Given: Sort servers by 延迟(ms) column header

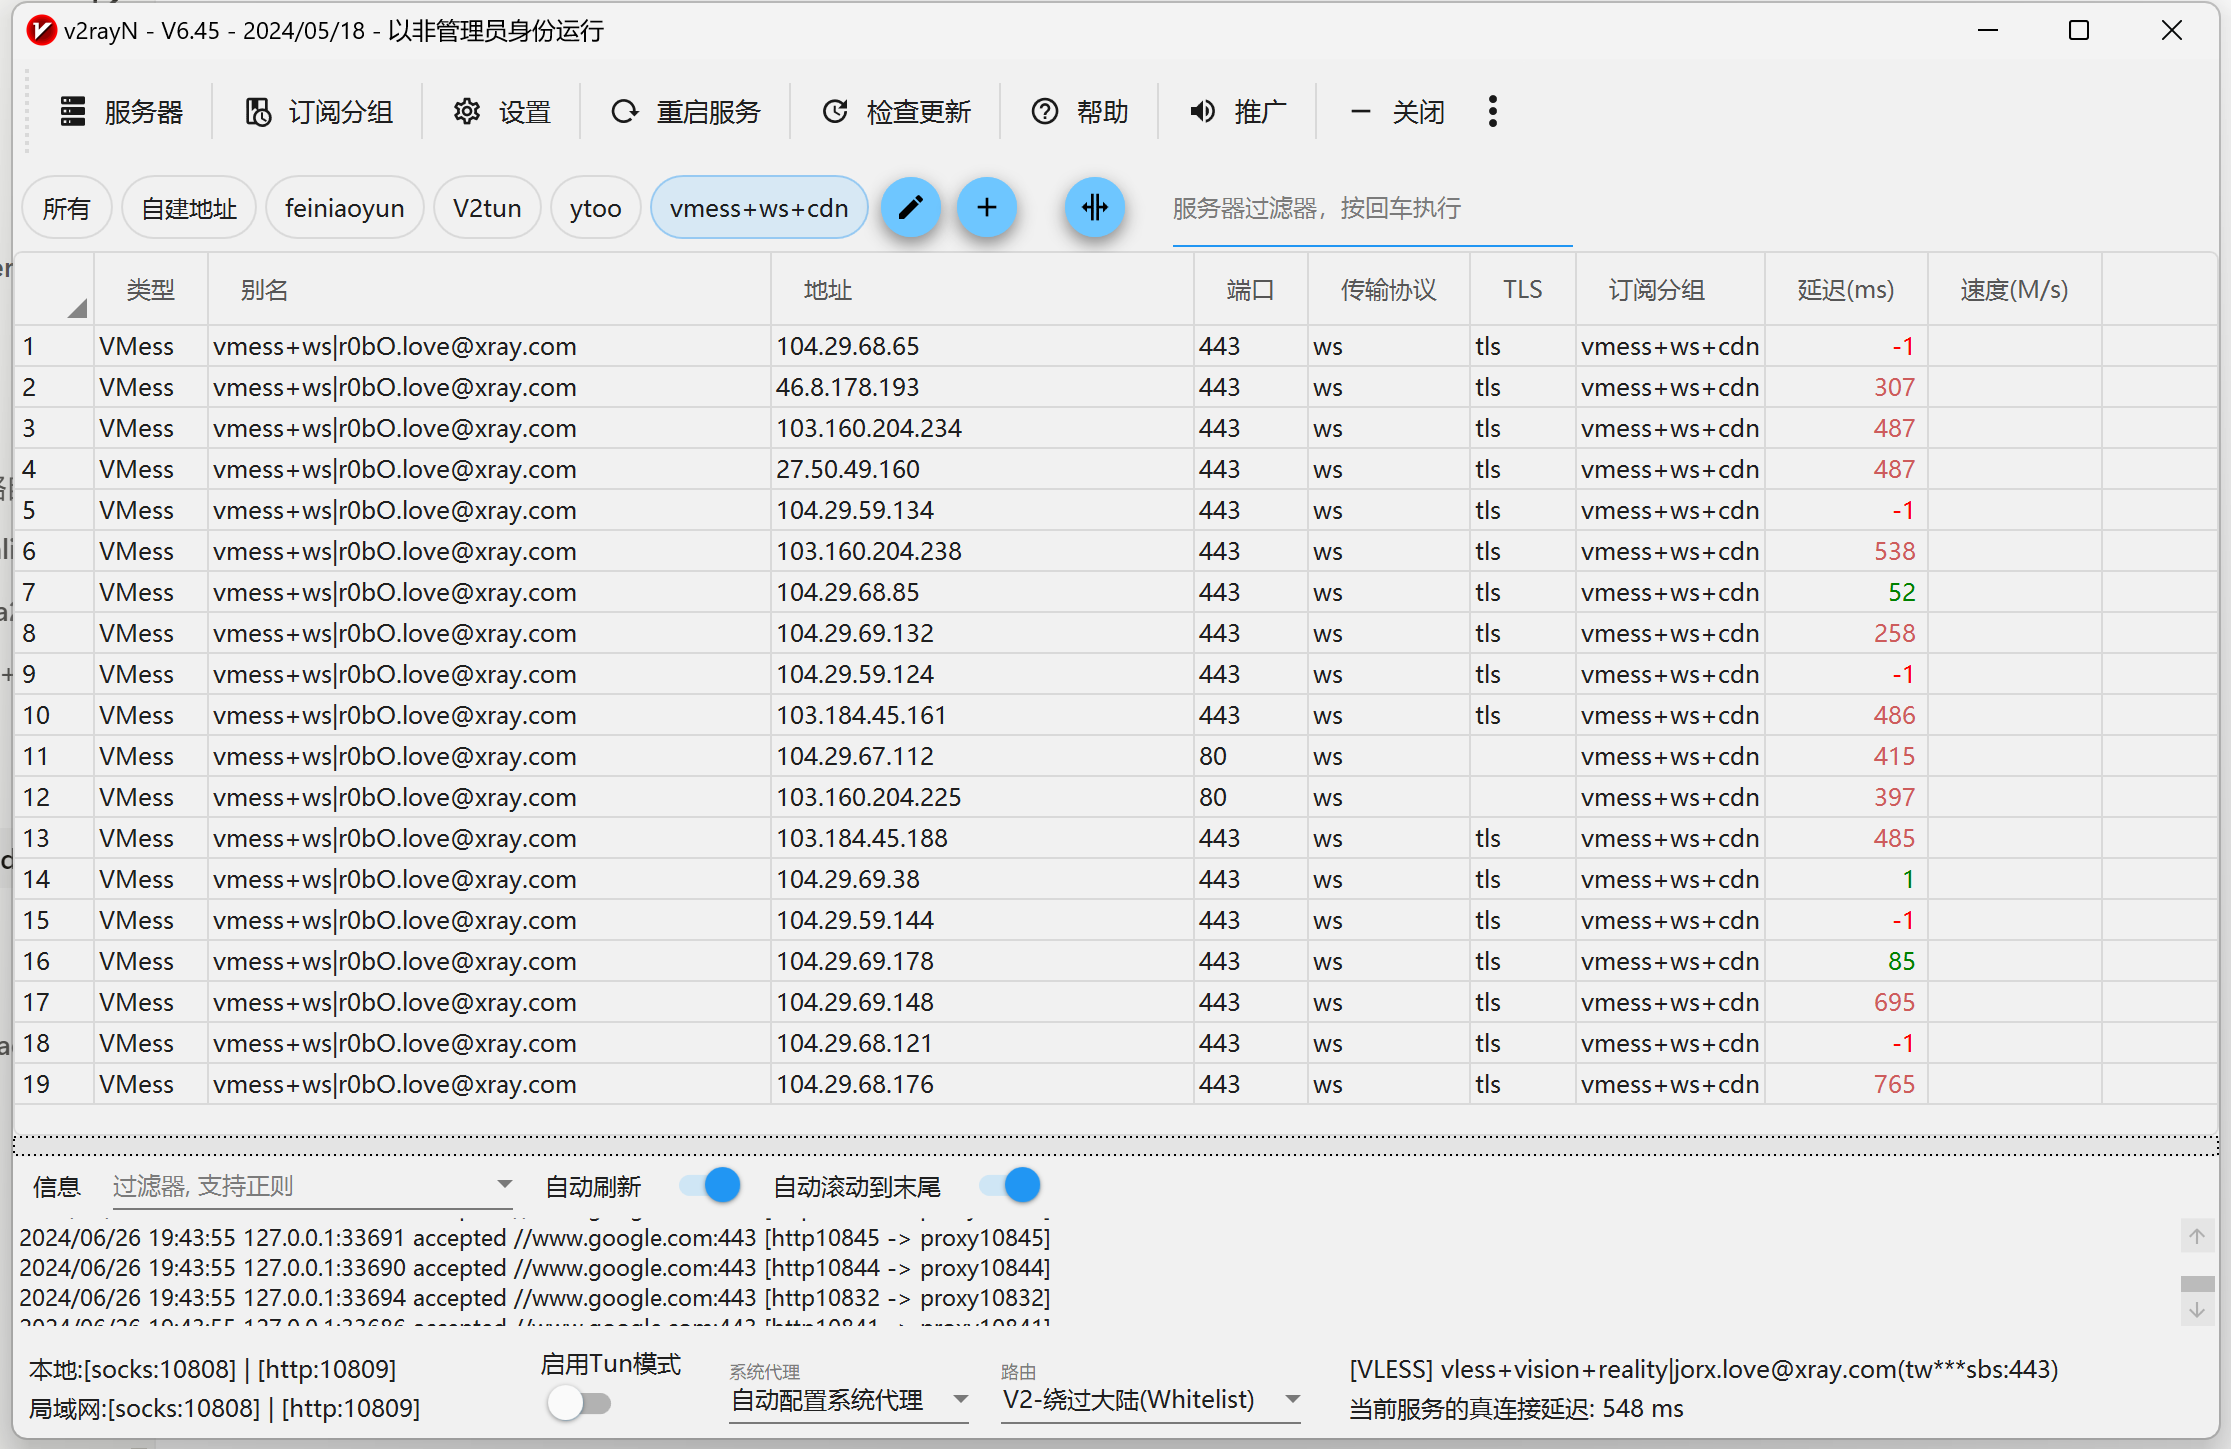Looking at the screenshot, I should tap(1845, 290).
